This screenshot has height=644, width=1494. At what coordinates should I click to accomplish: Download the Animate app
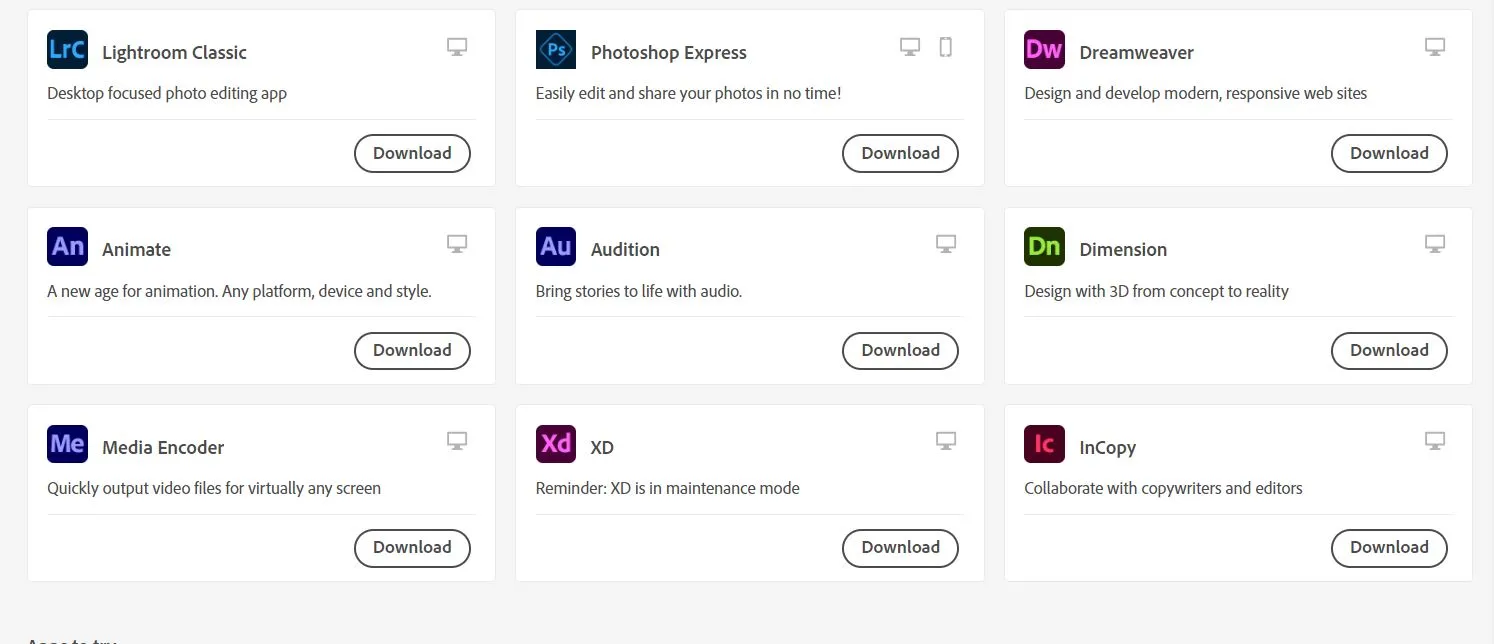(412, 350)
